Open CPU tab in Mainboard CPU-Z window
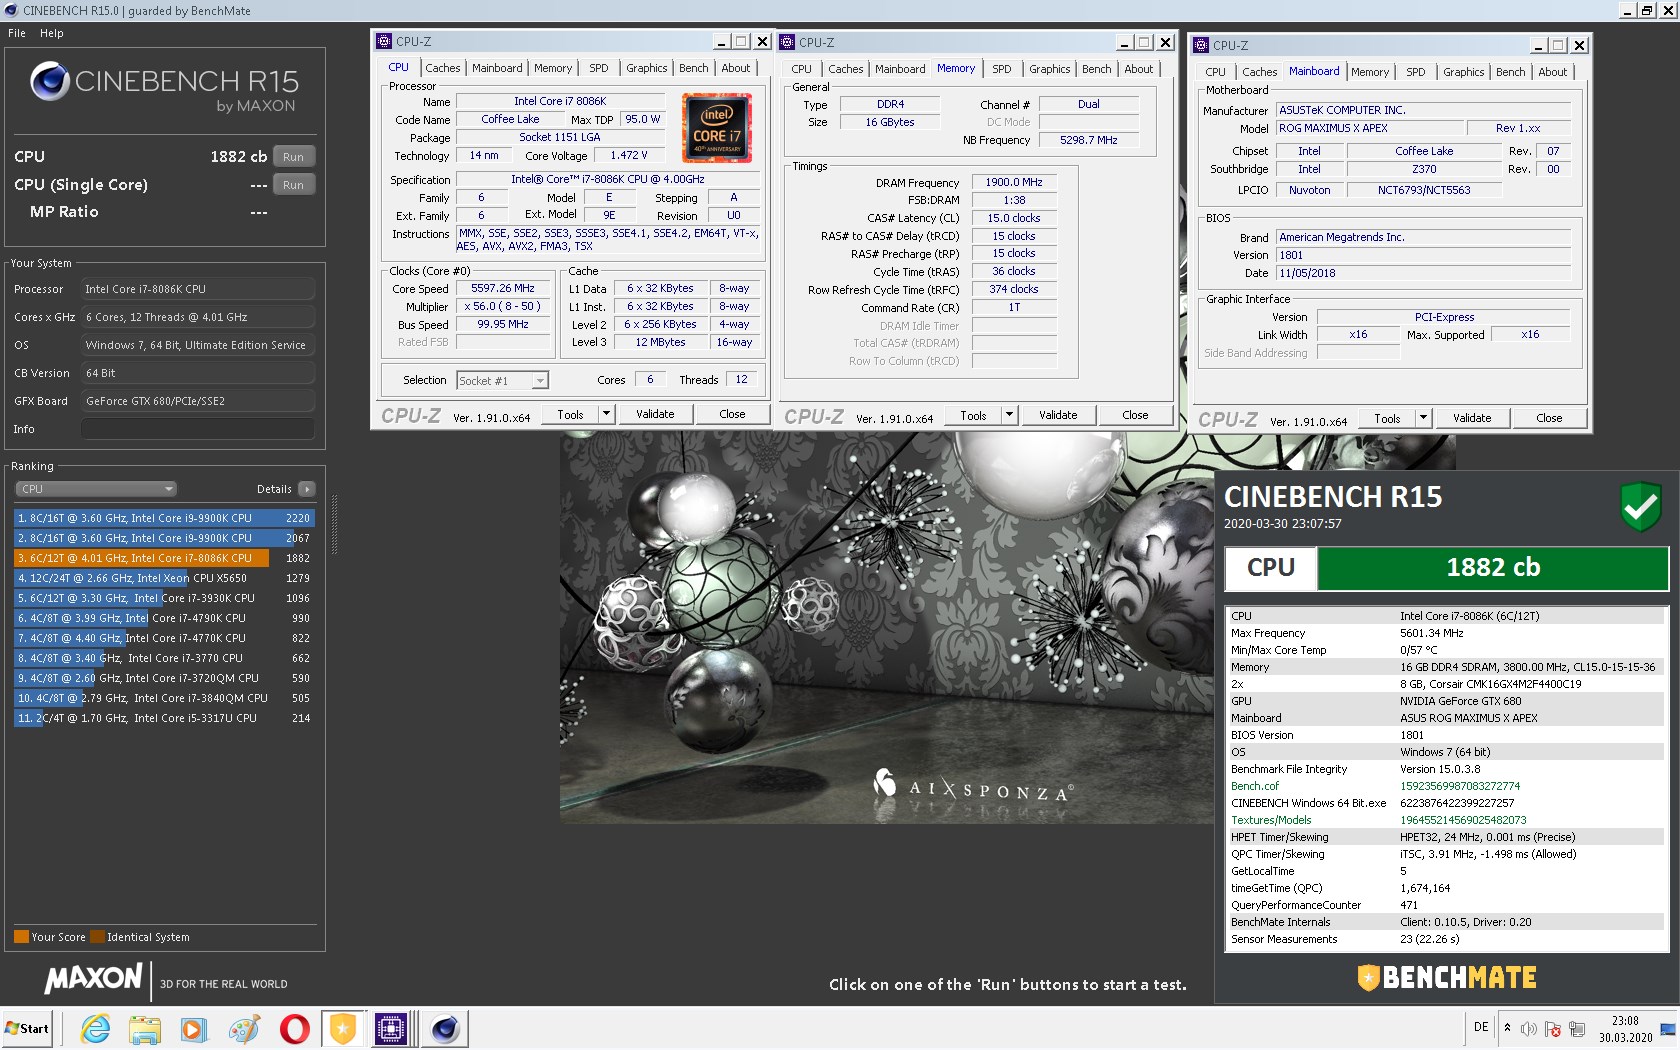 [1216, 72]
